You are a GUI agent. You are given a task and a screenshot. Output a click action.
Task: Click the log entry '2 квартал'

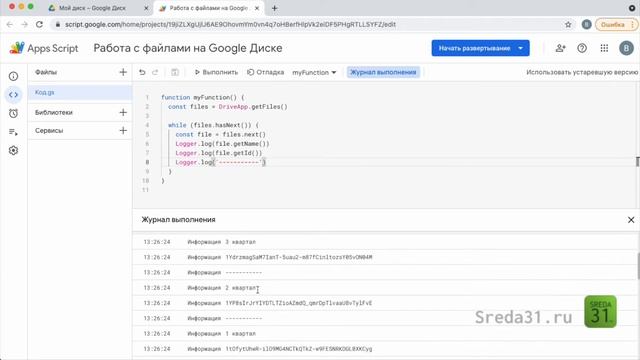pyautogui.click(x=241, y=288)
